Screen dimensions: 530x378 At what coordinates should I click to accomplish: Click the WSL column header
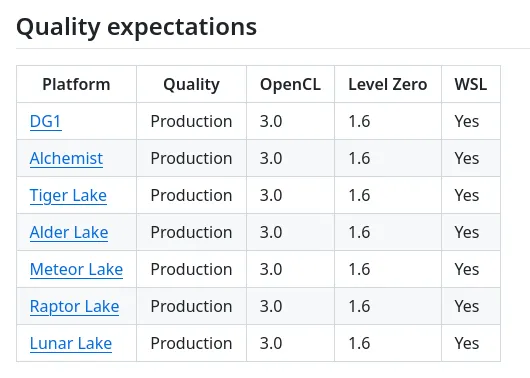pos(471,84)
